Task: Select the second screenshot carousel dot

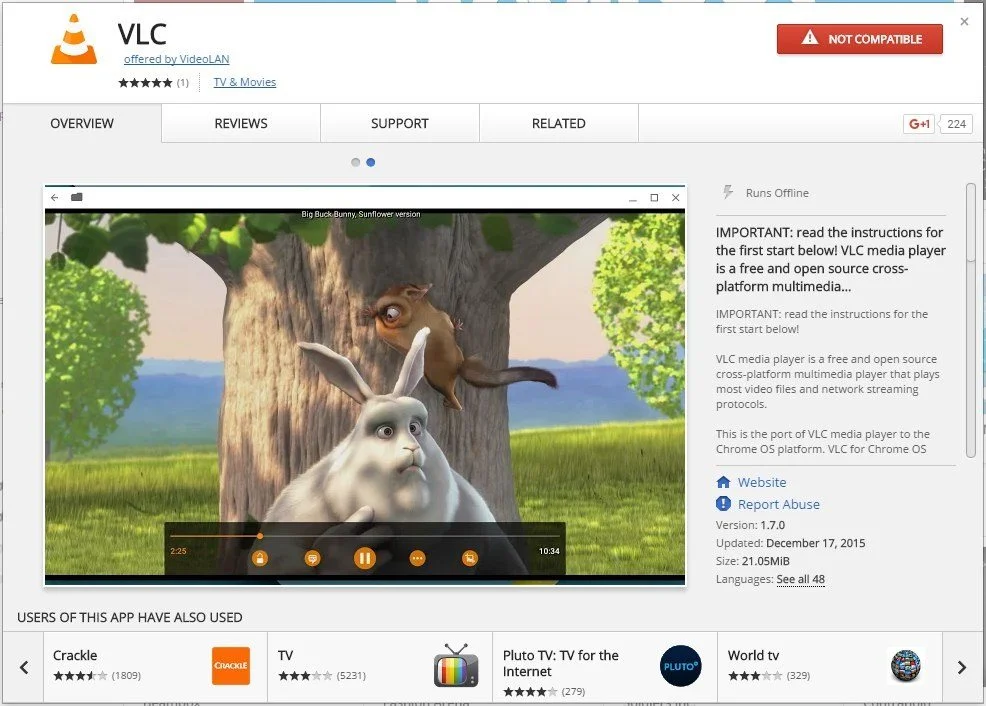Action: pyautogui.click(x=370, y=162)
